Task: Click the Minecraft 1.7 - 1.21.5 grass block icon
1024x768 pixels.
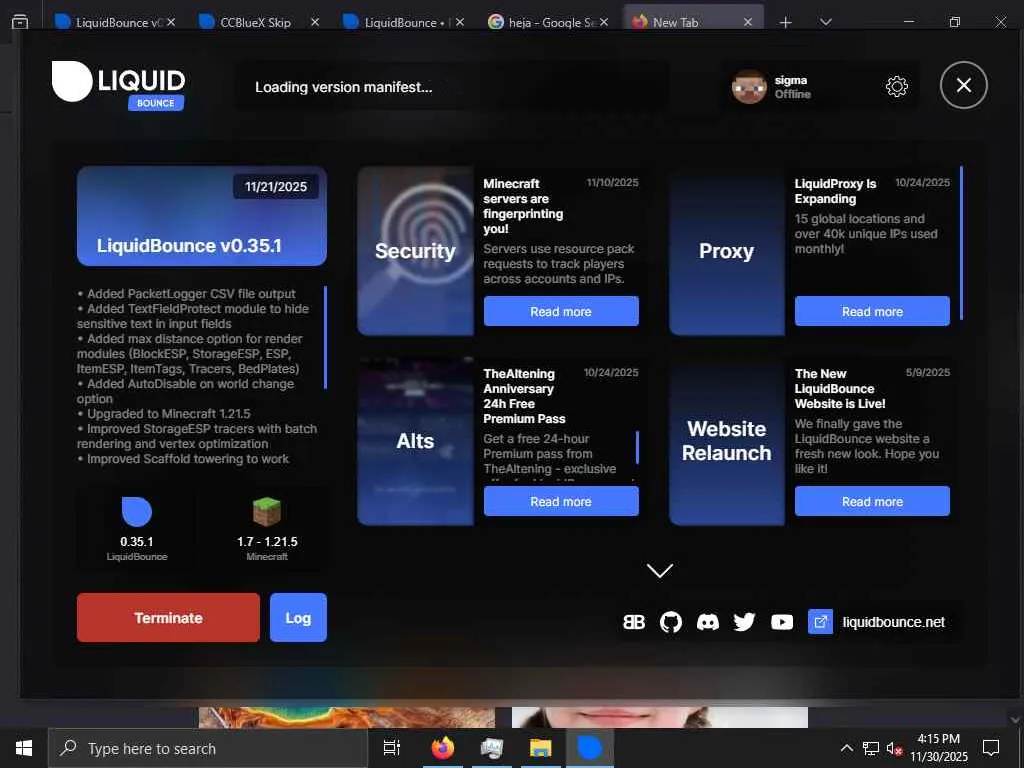Action: [266, 511]
